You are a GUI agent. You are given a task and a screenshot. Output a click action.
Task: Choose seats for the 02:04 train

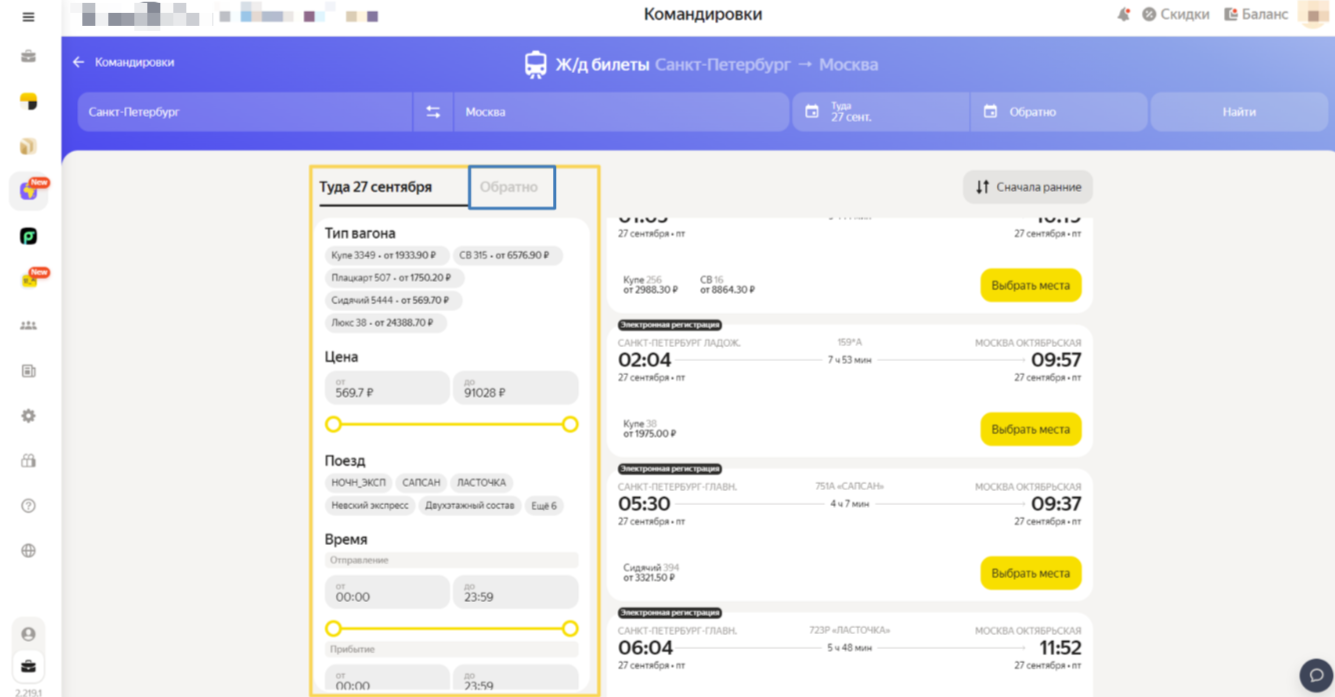[x=1031, y=429]
